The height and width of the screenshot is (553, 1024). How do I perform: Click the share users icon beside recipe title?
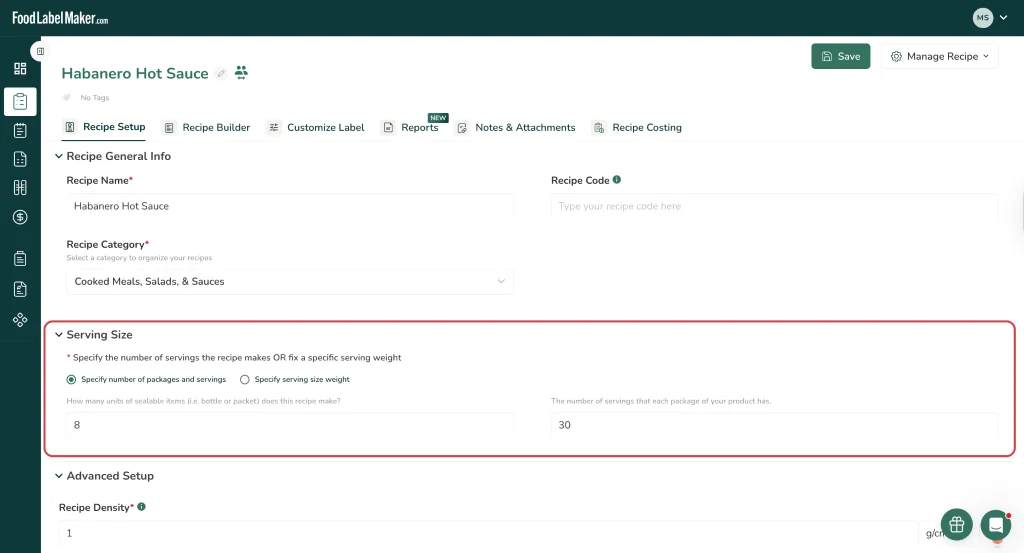tap(242, 72)
